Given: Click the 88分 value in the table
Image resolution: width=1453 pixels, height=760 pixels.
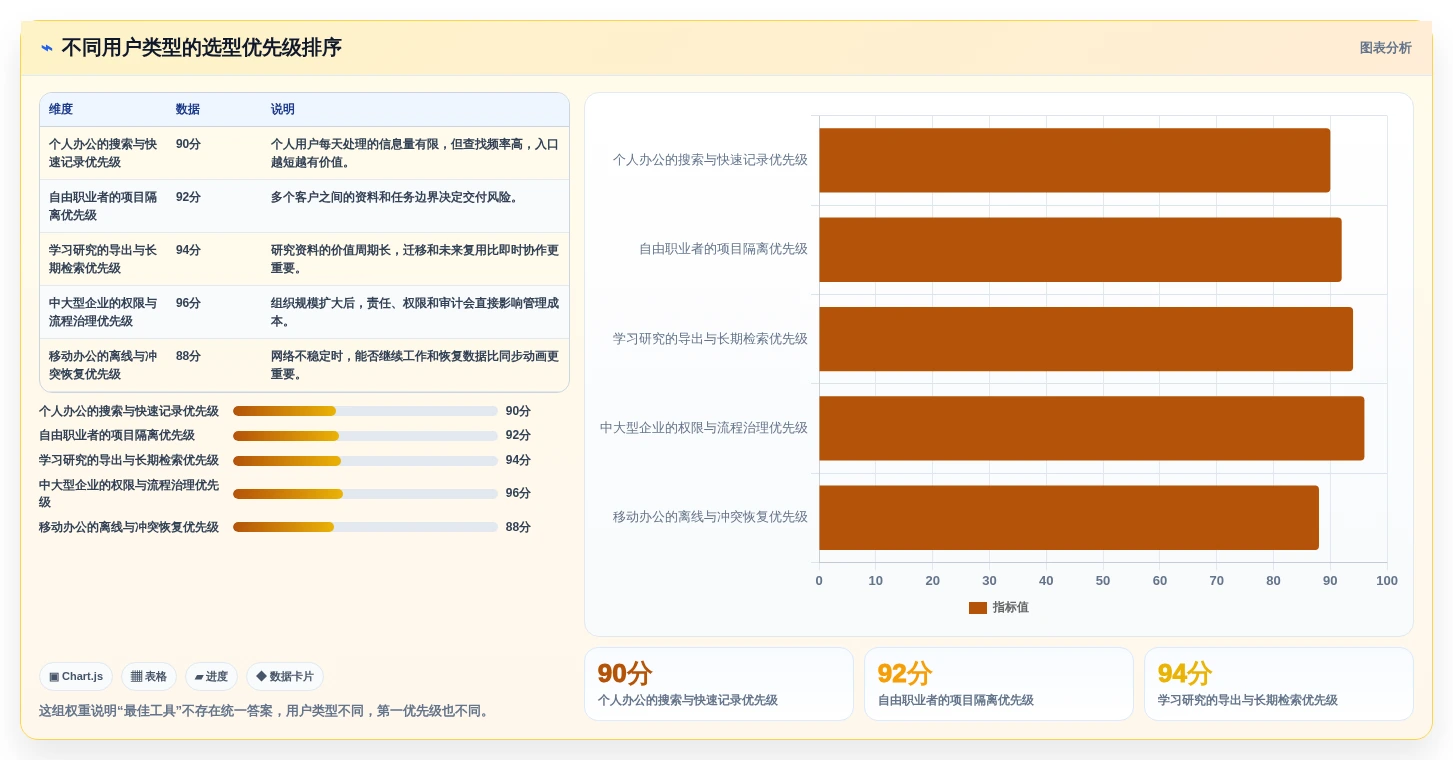Looking at the screenshot, I should click(x=188, y=356).
